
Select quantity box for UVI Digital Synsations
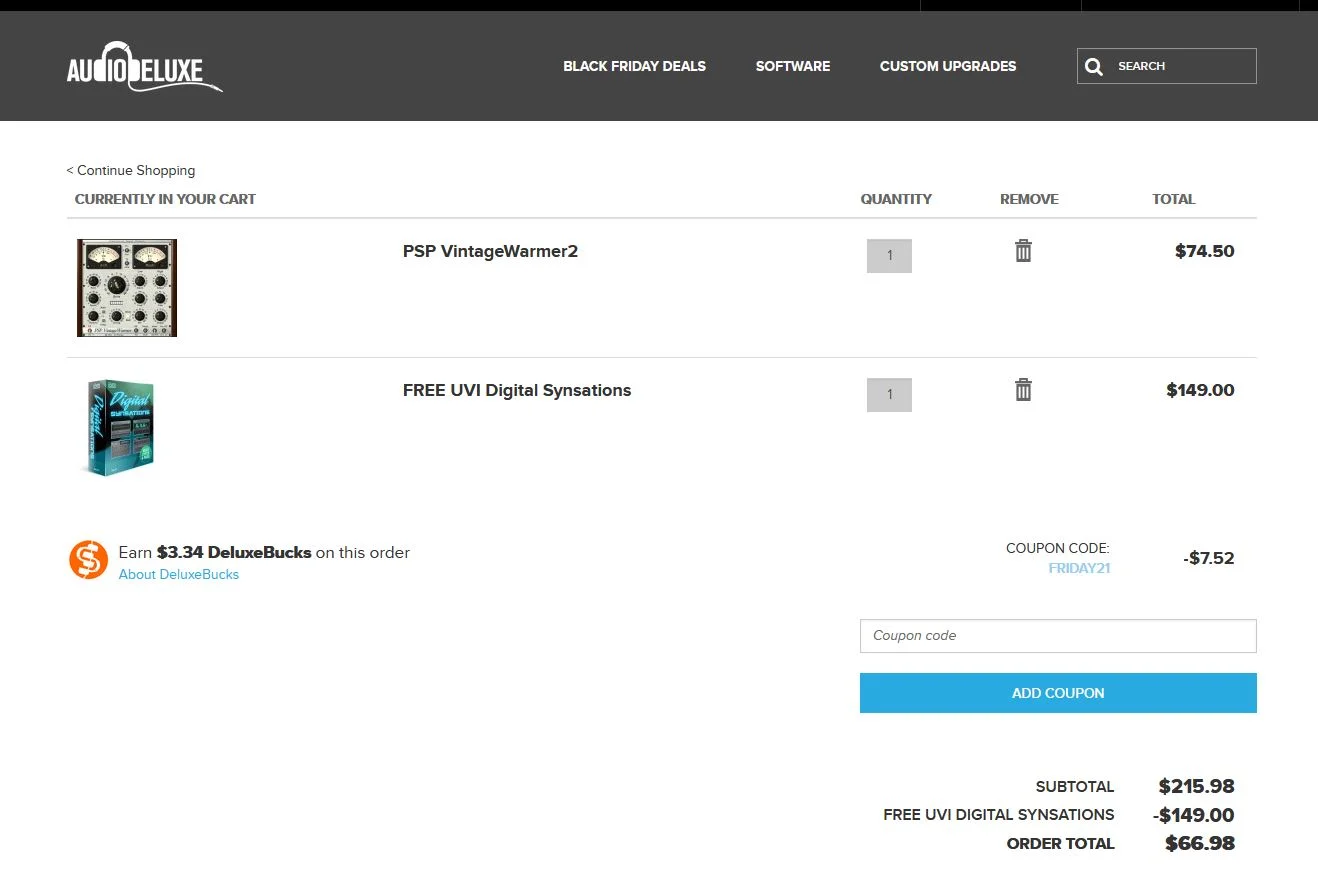click(889, 395)
